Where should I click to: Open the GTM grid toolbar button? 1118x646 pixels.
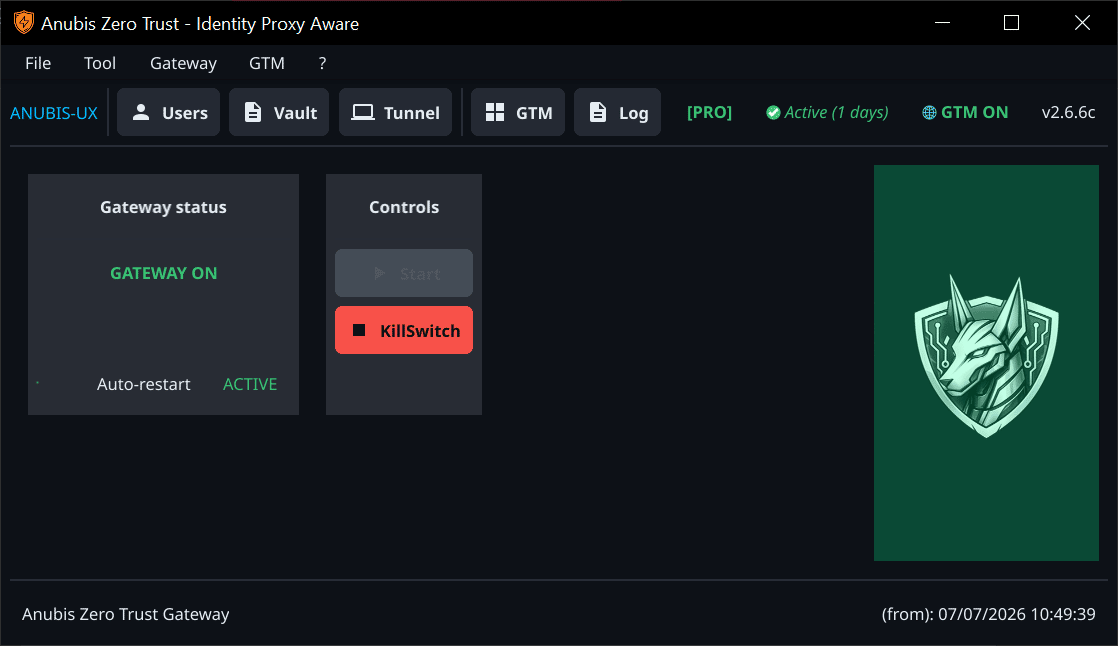point(518,112)
